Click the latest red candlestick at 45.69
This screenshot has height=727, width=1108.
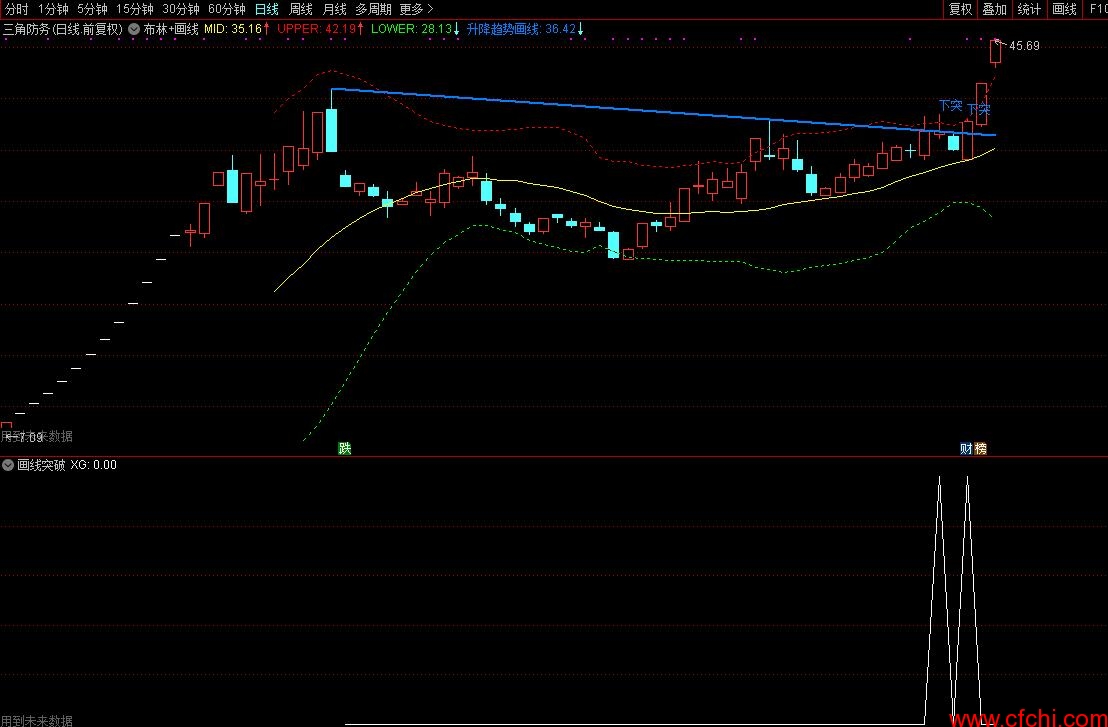point(996,53)
